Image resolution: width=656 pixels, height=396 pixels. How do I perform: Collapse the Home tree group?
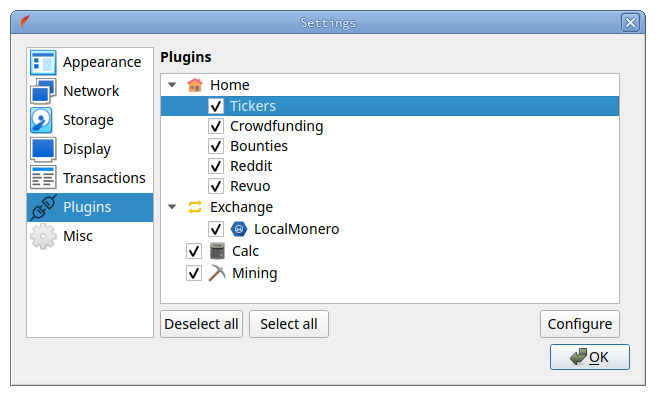[x=172, y=85]
